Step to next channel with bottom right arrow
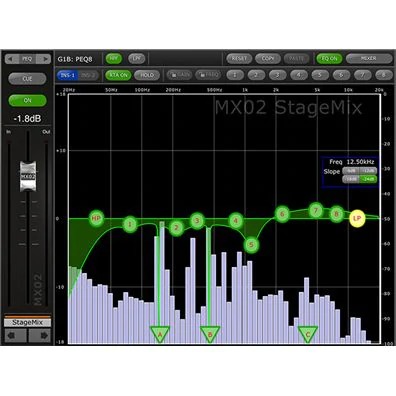Image resolution: width=396 pixels, height=396 pixels. 40,335
